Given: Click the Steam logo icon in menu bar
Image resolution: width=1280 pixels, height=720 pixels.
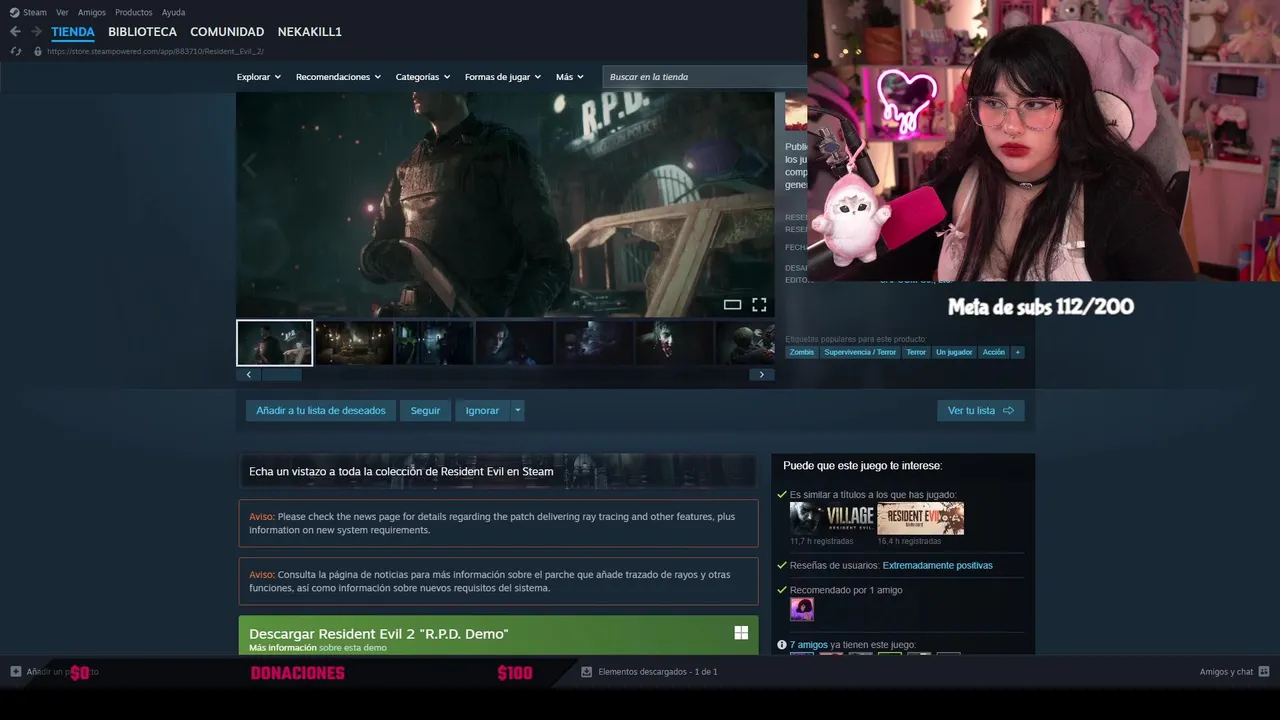Looking at the screenshot, I should (14, 12).
